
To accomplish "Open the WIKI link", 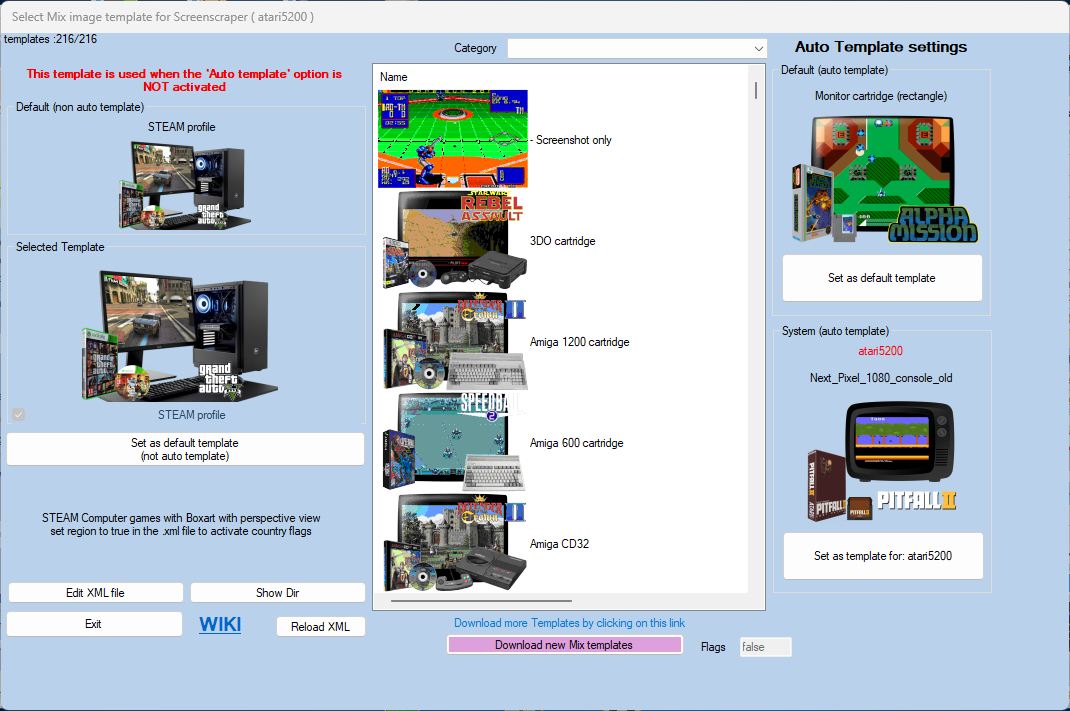I will [220, 624].
